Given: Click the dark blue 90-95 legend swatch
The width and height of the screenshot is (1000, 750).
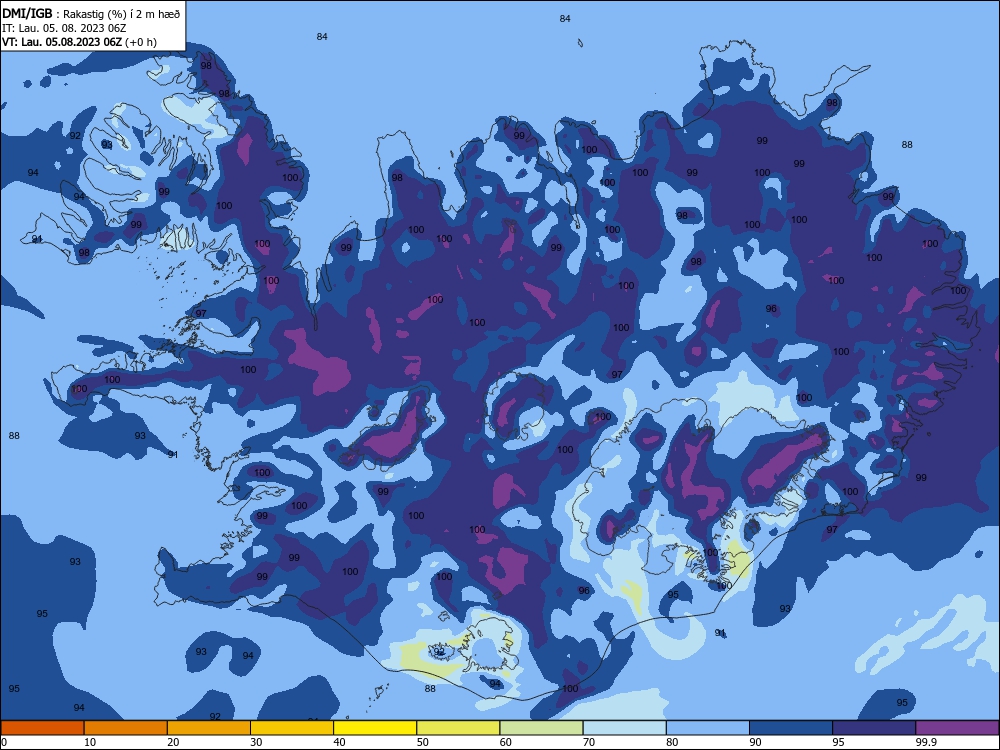Looking at the screenshot, I should (791, 728).
